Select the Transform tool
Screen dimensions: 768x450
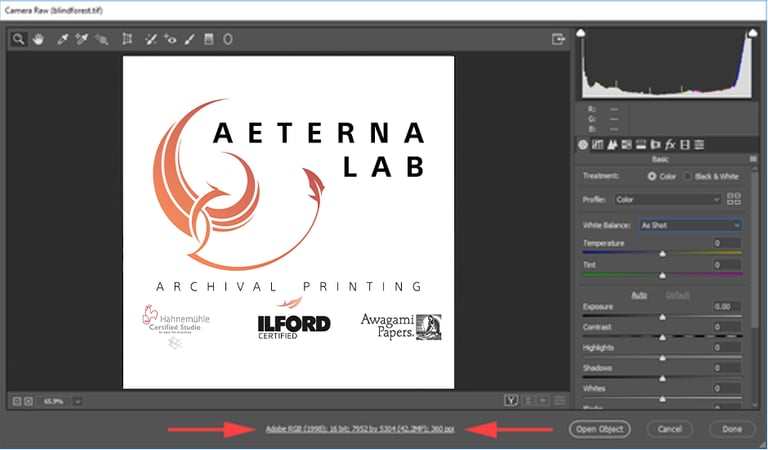click(x=127, y=39)
